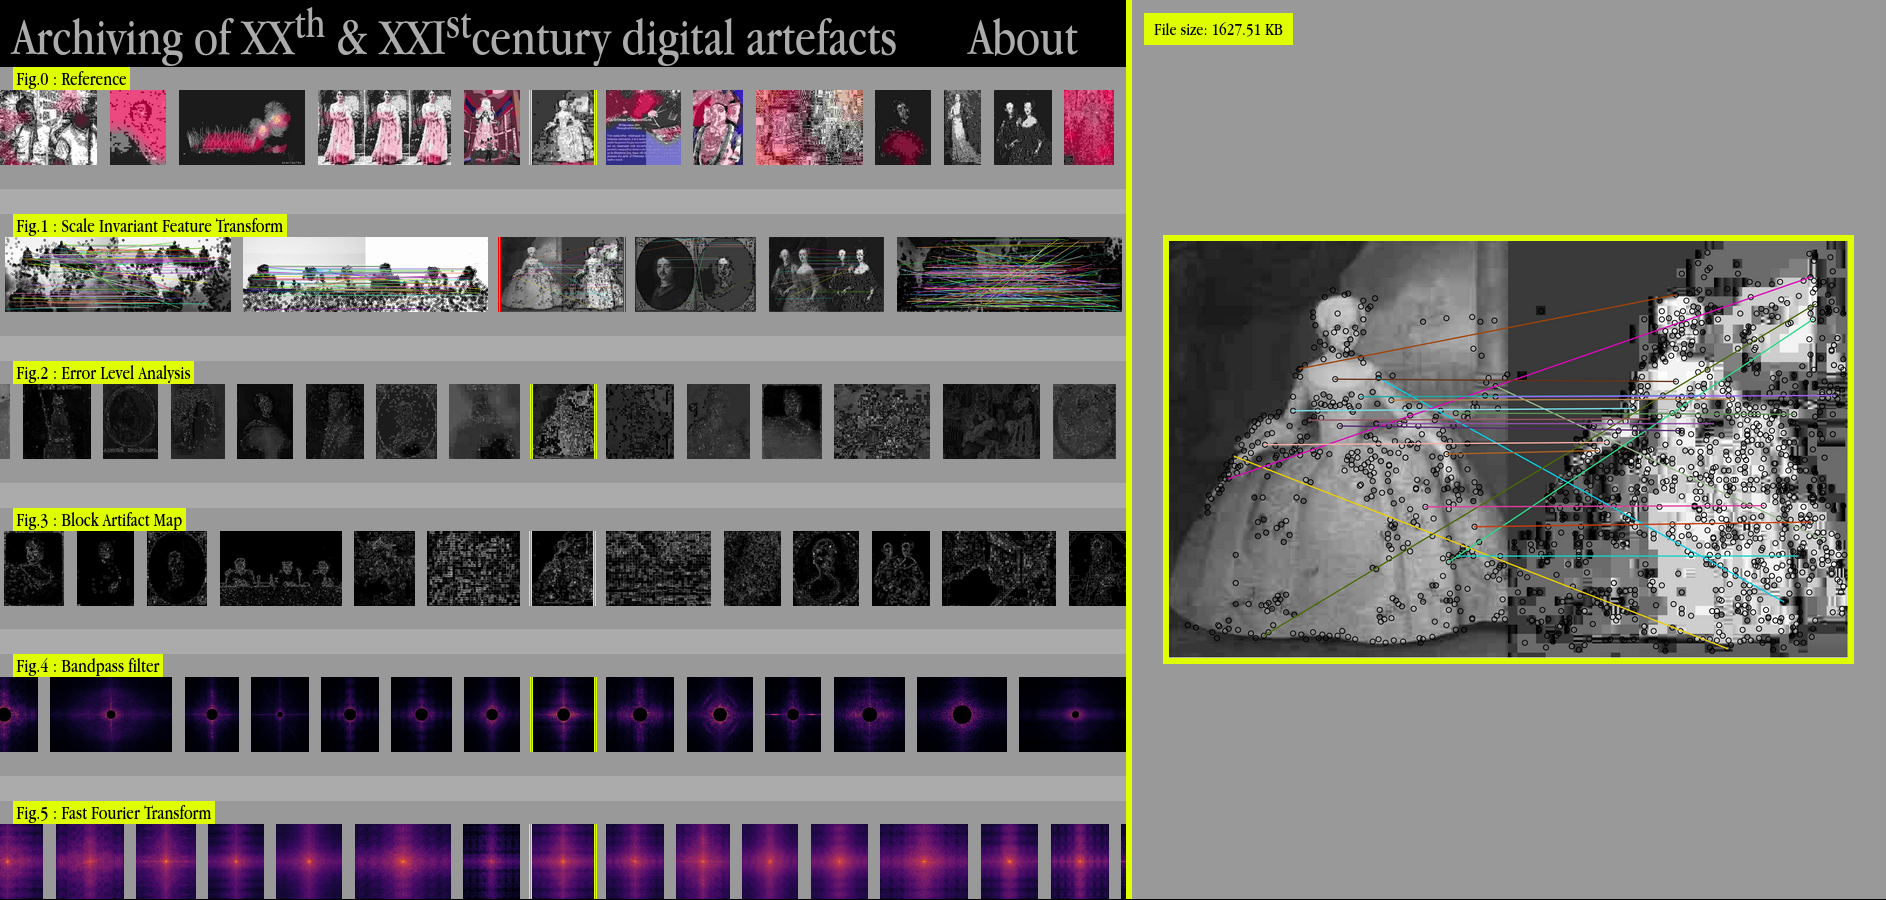Select first wide landscape SIFT thumbnail
Image resolution: width=1886 pixels, height=900 pixels.
118,274
